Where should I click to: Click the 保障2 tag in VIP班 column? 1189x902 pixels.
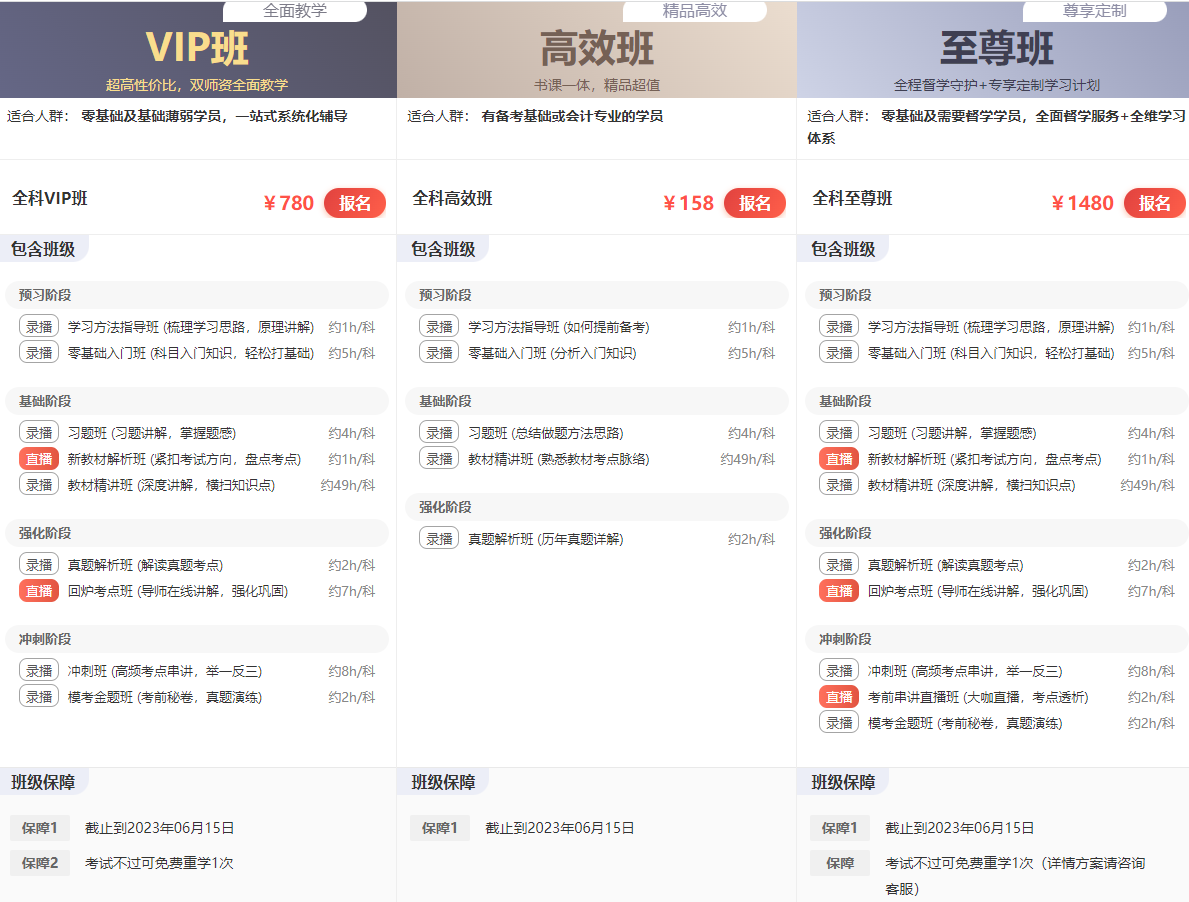(40, 863)
